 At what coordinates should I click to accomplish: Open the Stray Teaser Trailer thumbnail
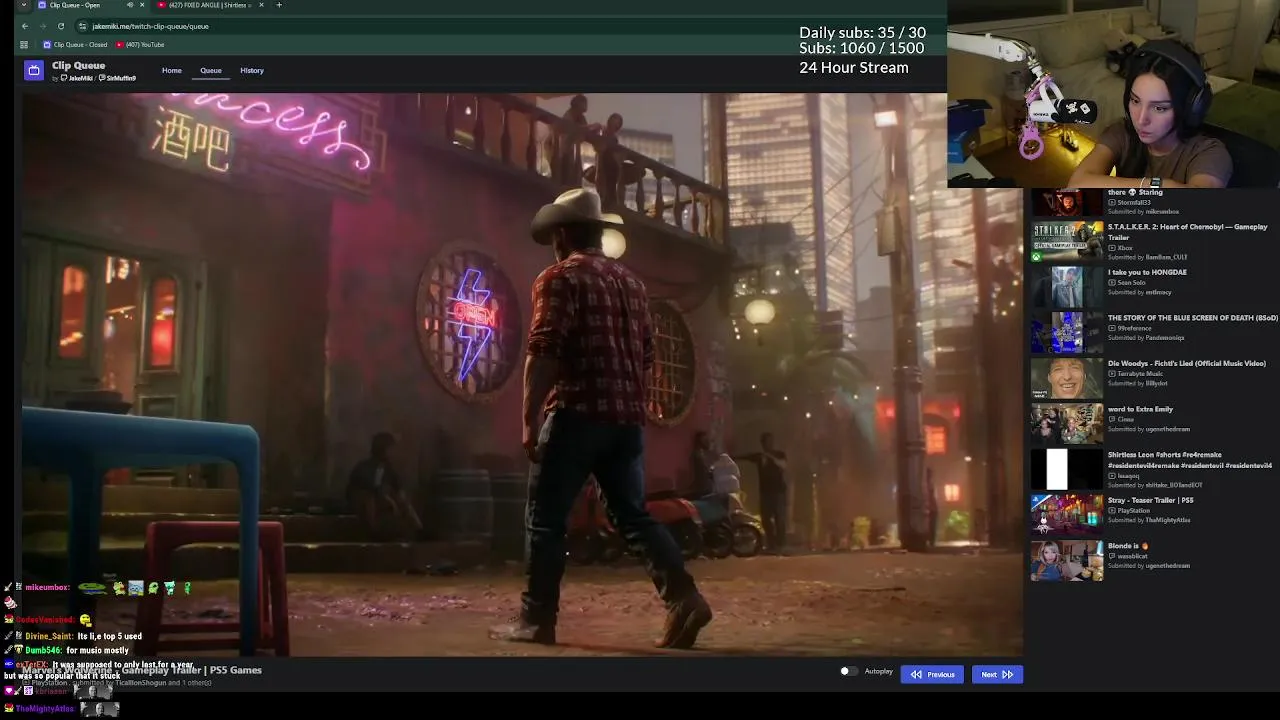(x=1067, y=515)
